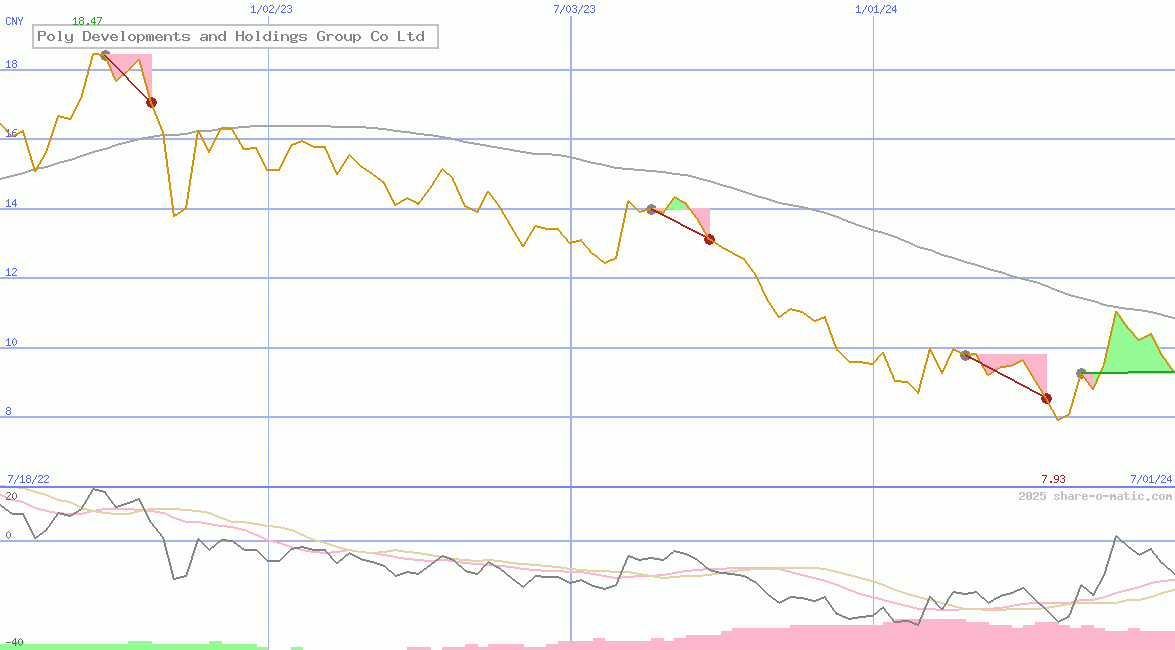The height and width of the screenshot is (650, 1175).
Task: Click the 18 price axis label
Action: point(11,64)
